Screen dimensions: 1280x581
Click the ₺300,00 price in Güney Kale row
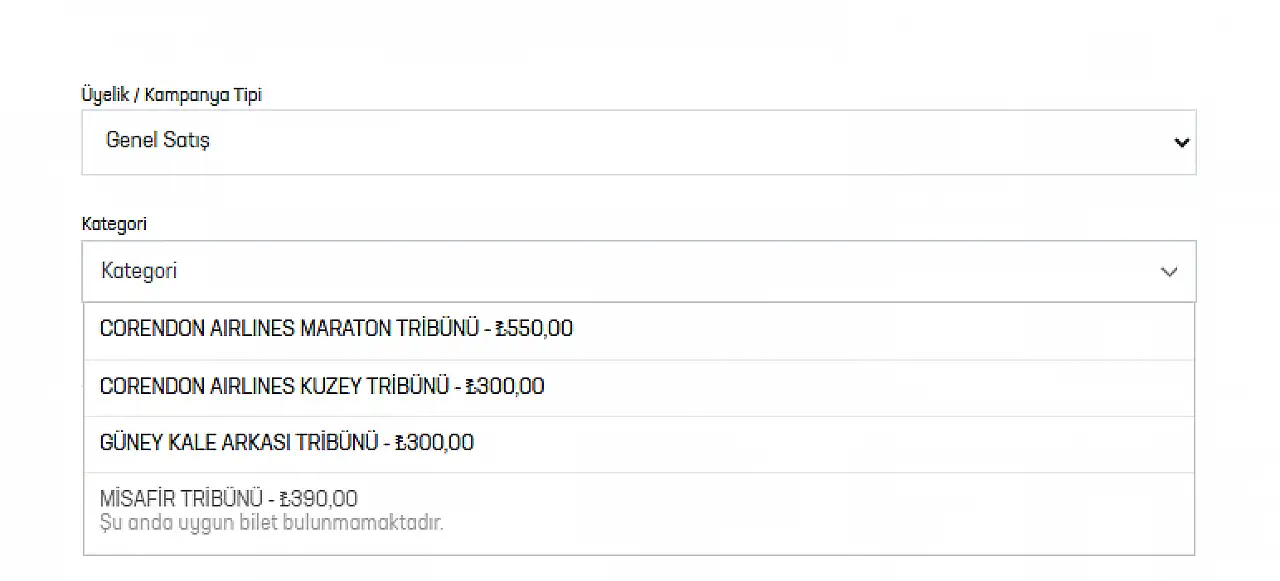tap(435, 443)
